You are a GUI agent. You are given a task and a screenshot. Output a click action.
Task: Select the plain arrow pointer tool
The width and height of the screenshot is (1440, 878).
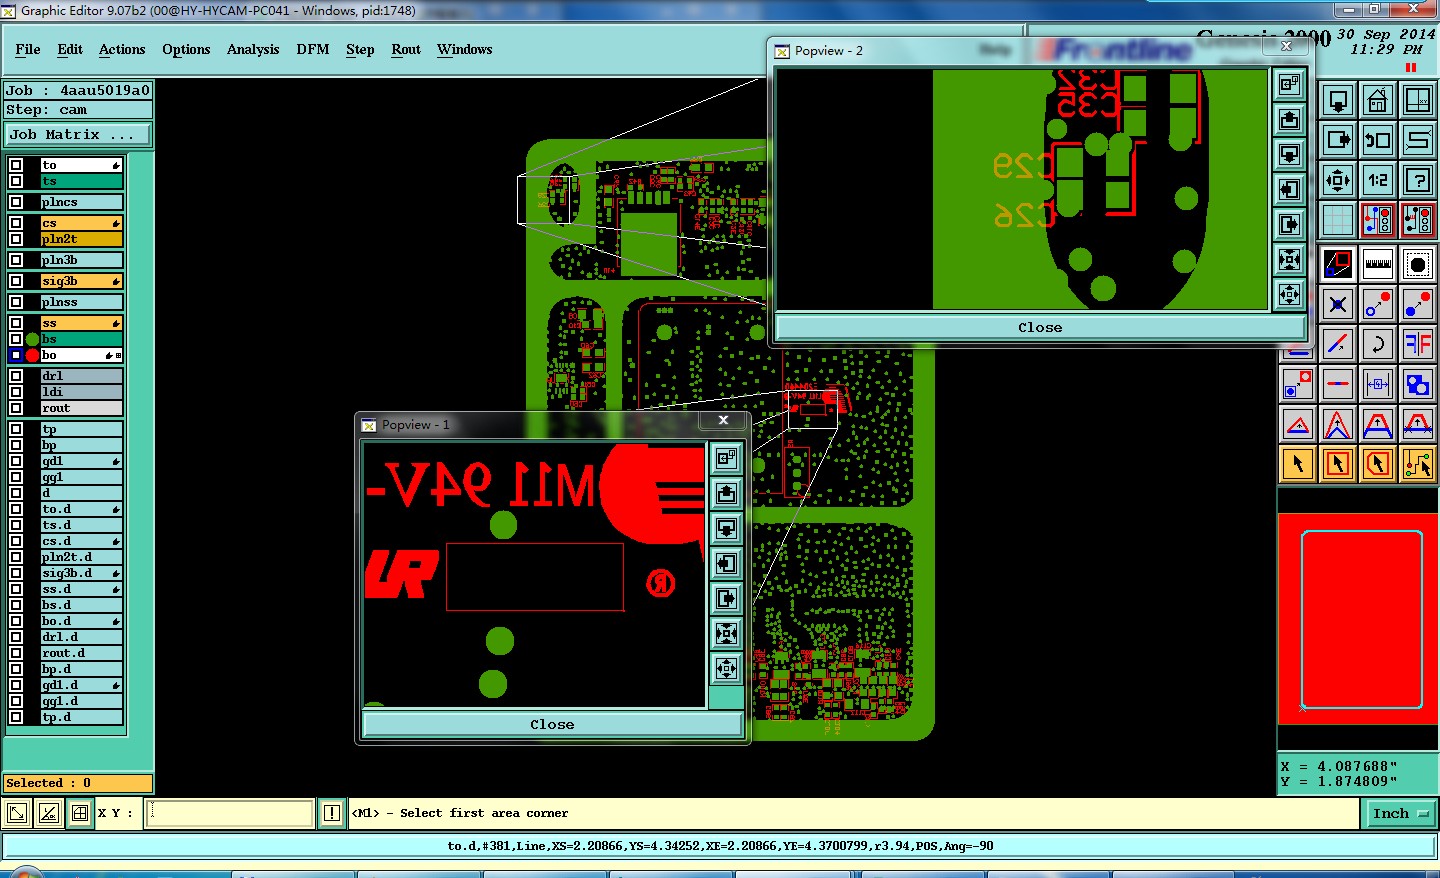point(1298,464)
